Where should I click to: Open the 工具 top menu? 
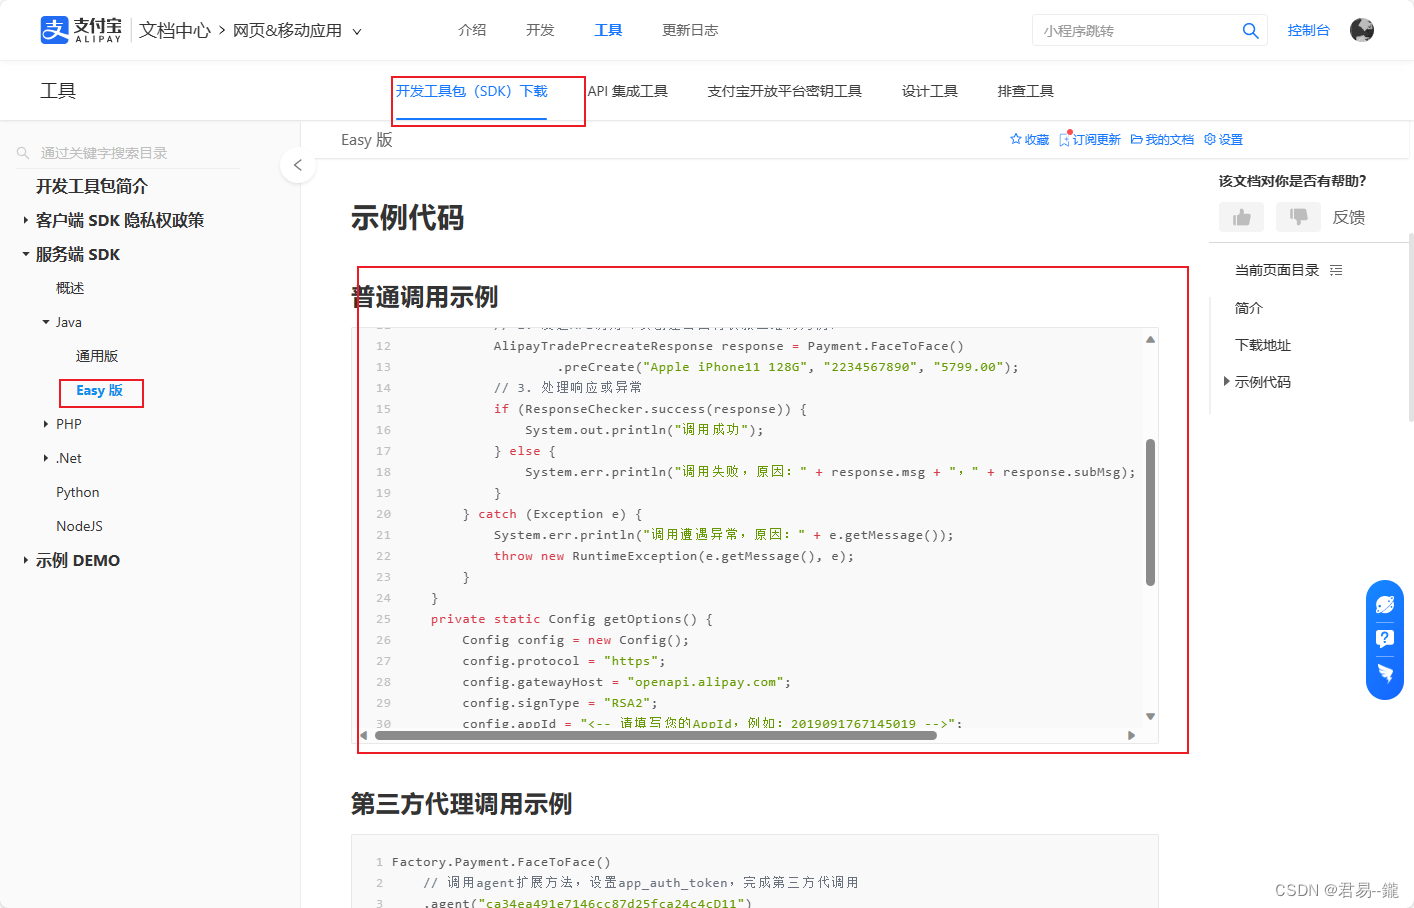coord(608,30)
